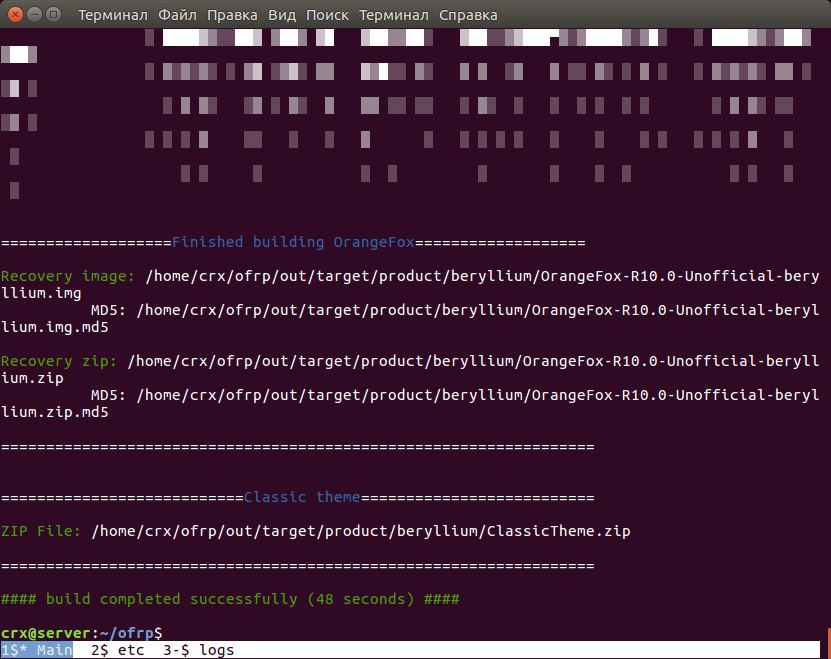
Task: Close the terminal window
Action: (15, 14)
